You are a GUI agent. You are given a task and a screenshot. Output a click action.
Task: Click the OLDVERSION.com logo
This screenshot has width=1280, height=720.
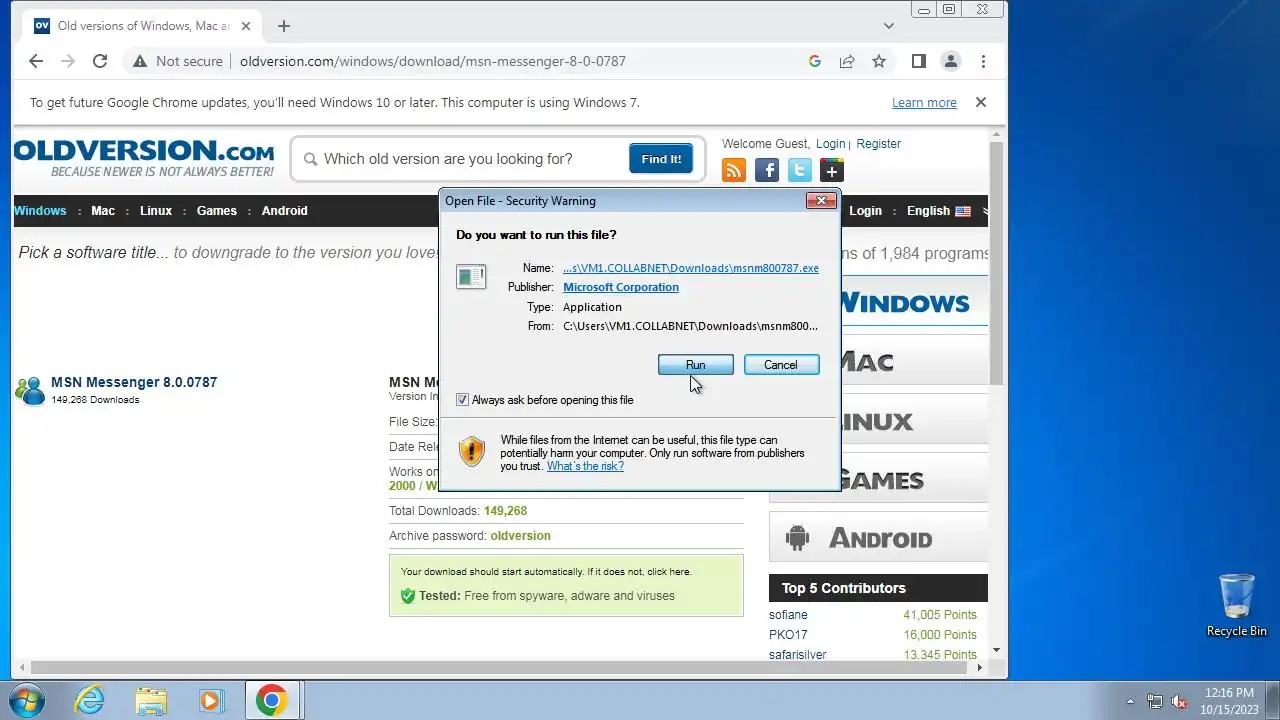143,158
